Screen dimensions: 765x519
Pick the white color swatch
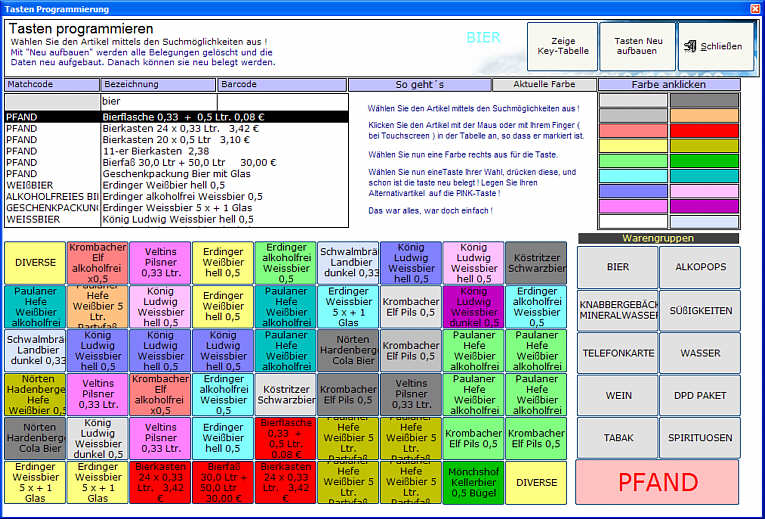click(x=633, y=221)
